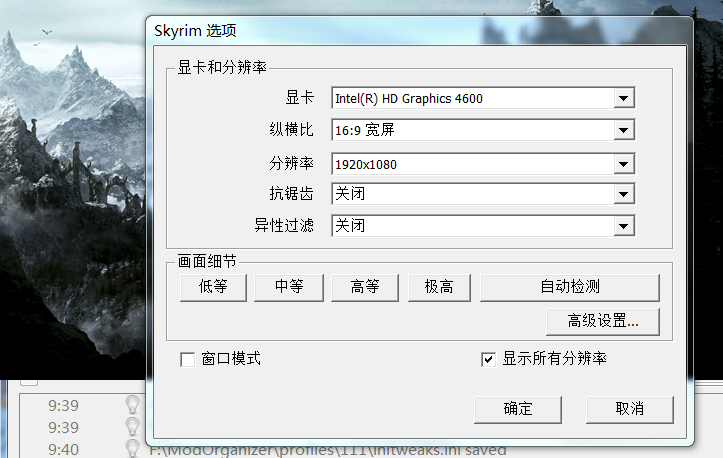Viewport: 723px width, 458px height.
Task: Click the lightbulb icon beside second 9:39 log entry
Action: pos(132,427)
